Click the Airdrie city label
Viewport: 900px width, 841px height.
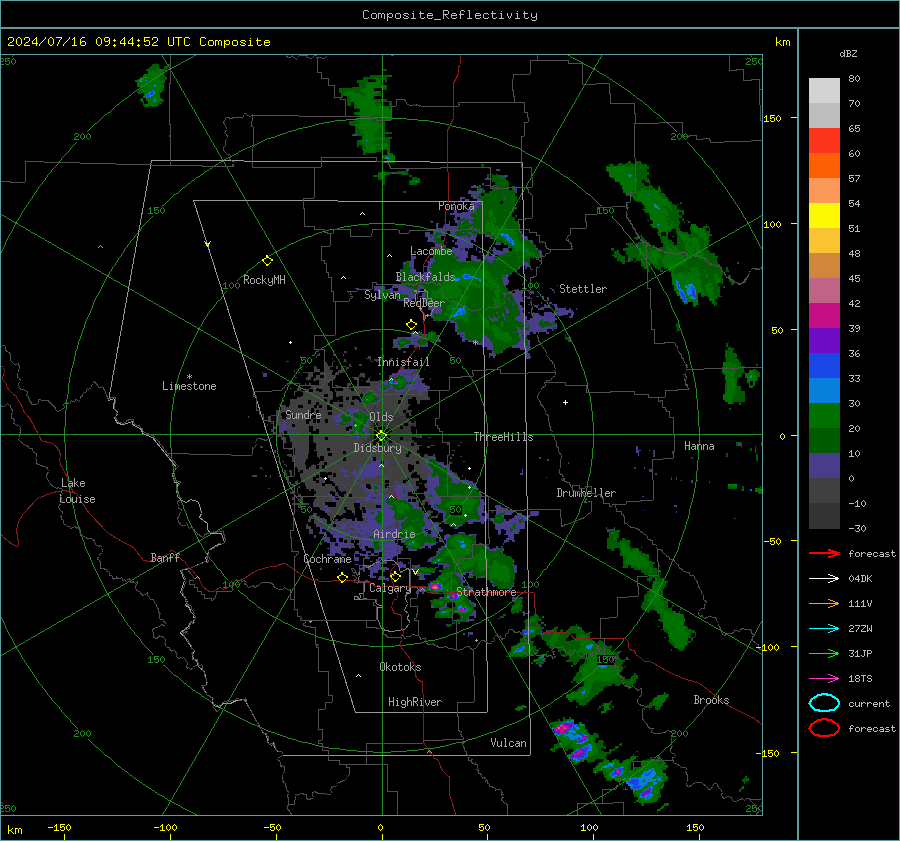tap(394, 534)
